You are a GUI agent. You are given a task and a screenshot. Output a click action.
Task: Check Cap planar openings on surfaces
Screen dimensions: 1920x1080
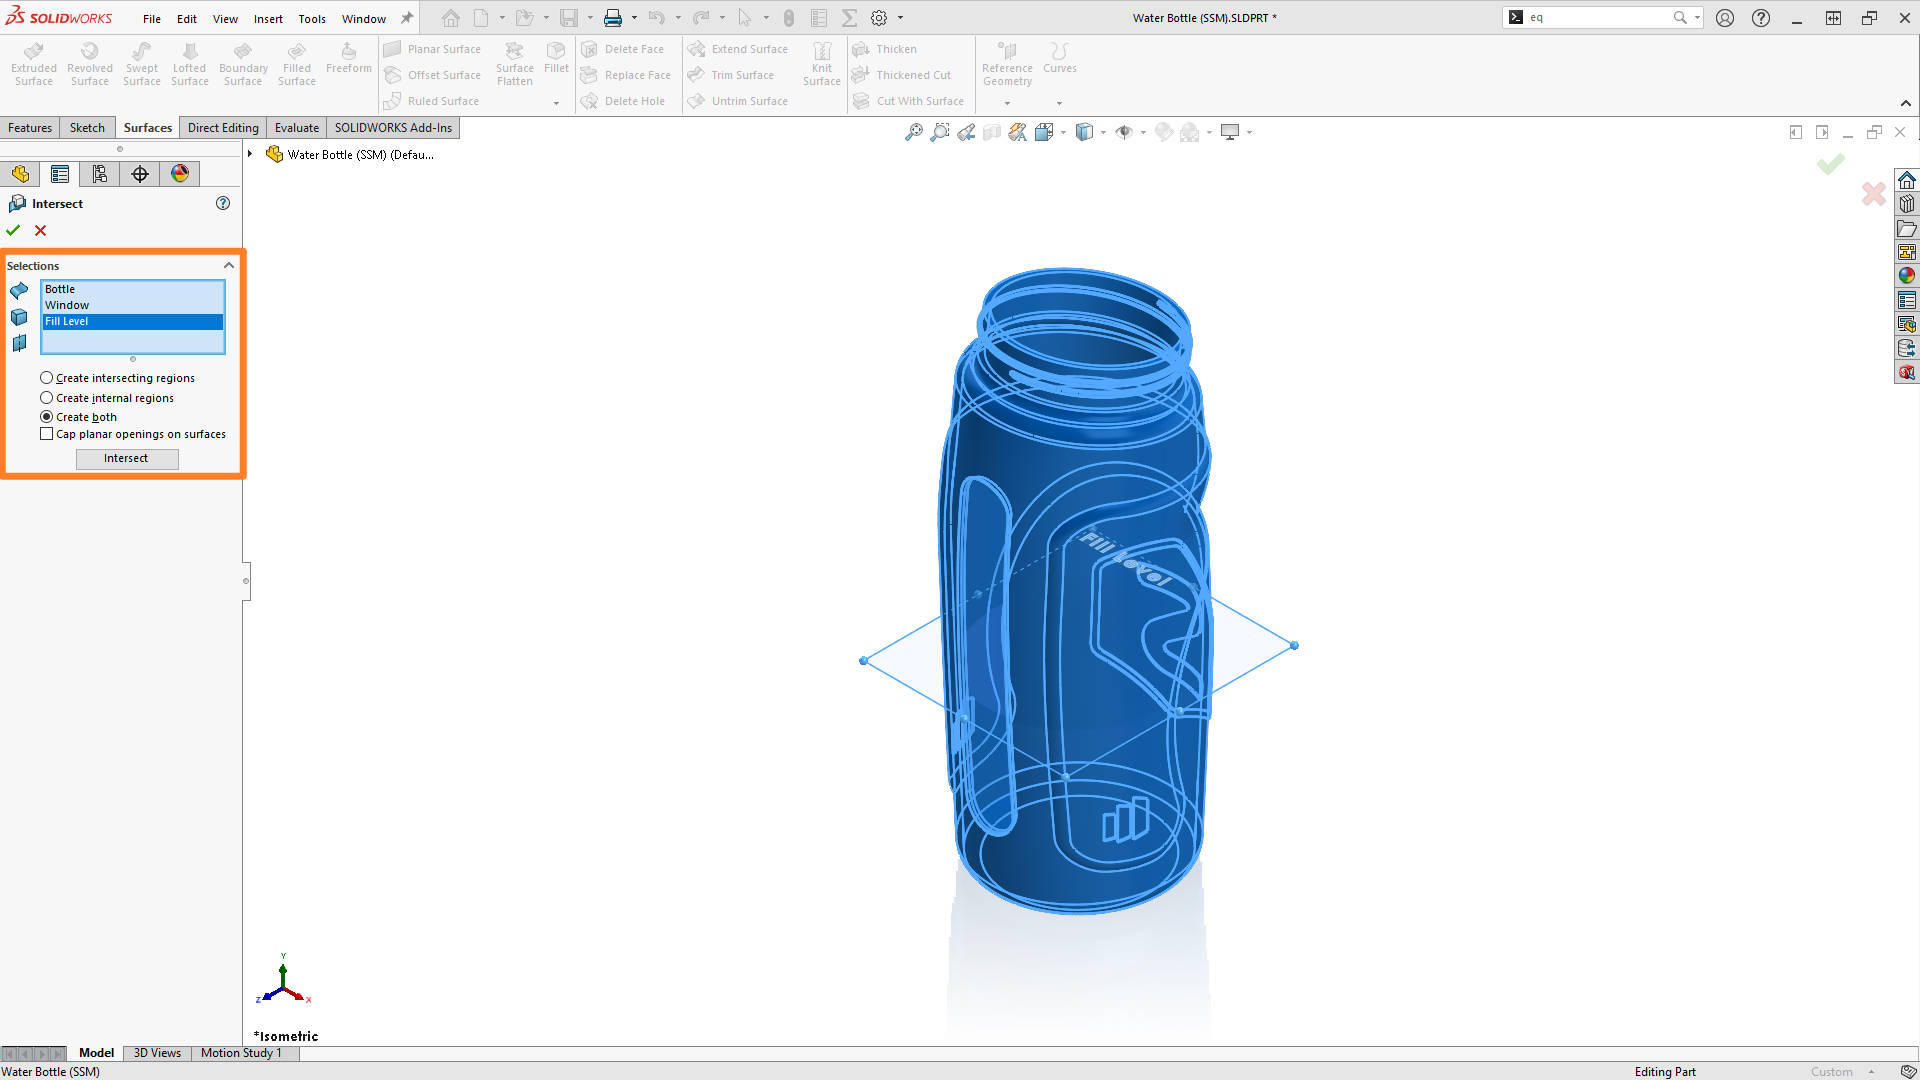[46, 433]
